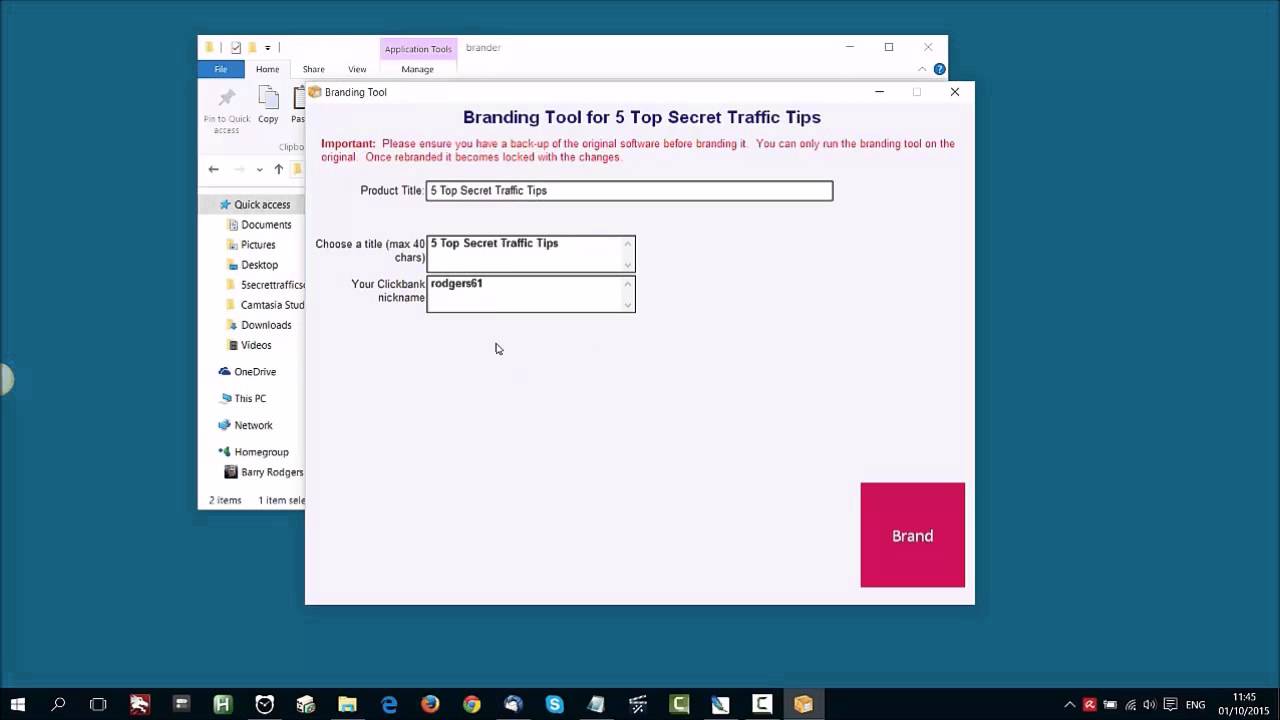Open the Manage tab in Explorer
Screen dimensions: 1280x720
[x=417, y=69]
